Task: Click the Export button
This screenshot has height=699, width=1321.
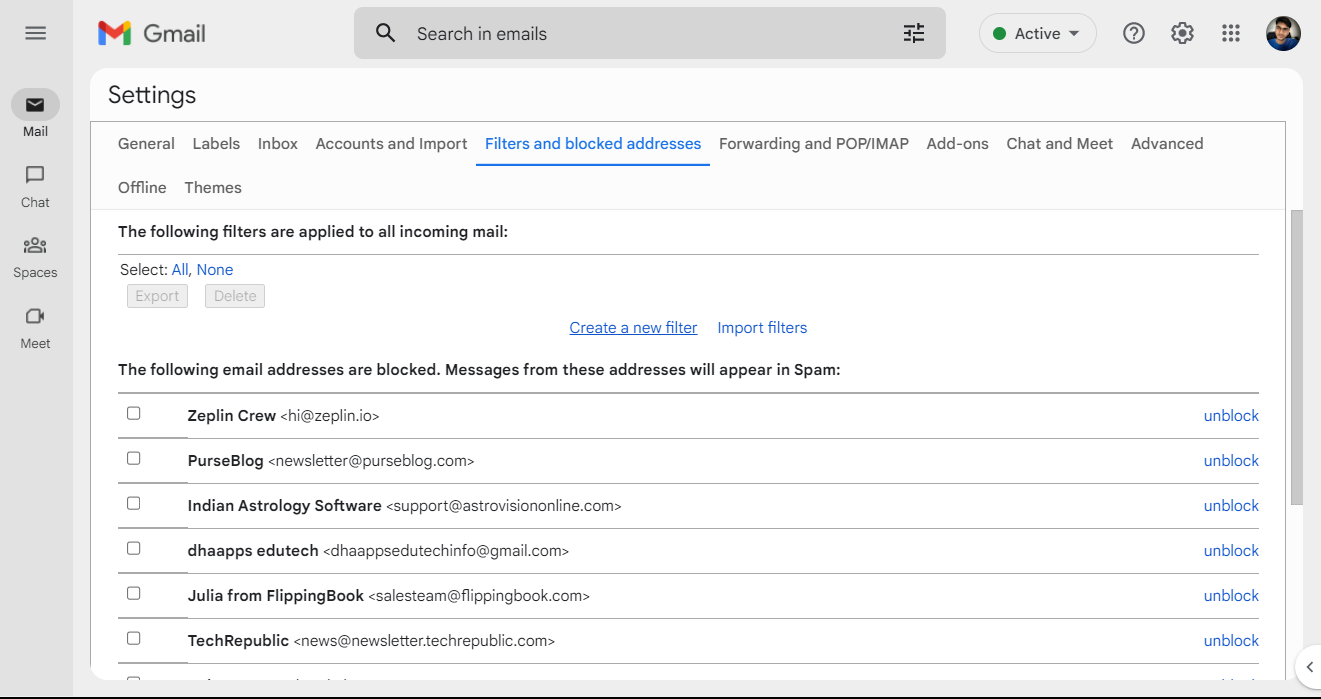Action: (157, 296)
